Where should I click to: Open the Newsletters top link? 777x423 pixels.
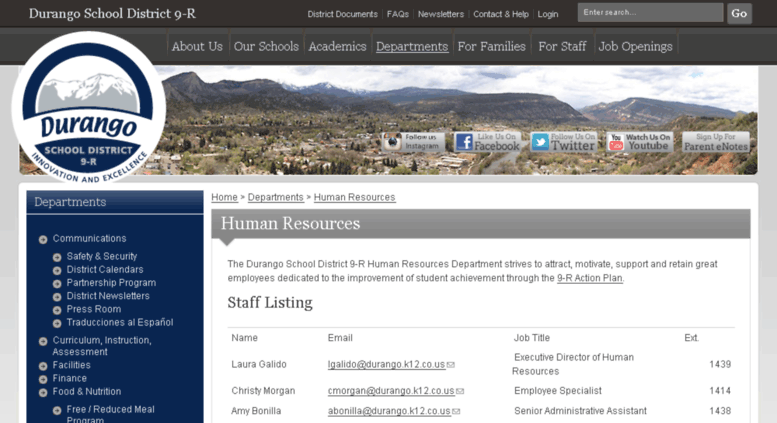(441, 14)
